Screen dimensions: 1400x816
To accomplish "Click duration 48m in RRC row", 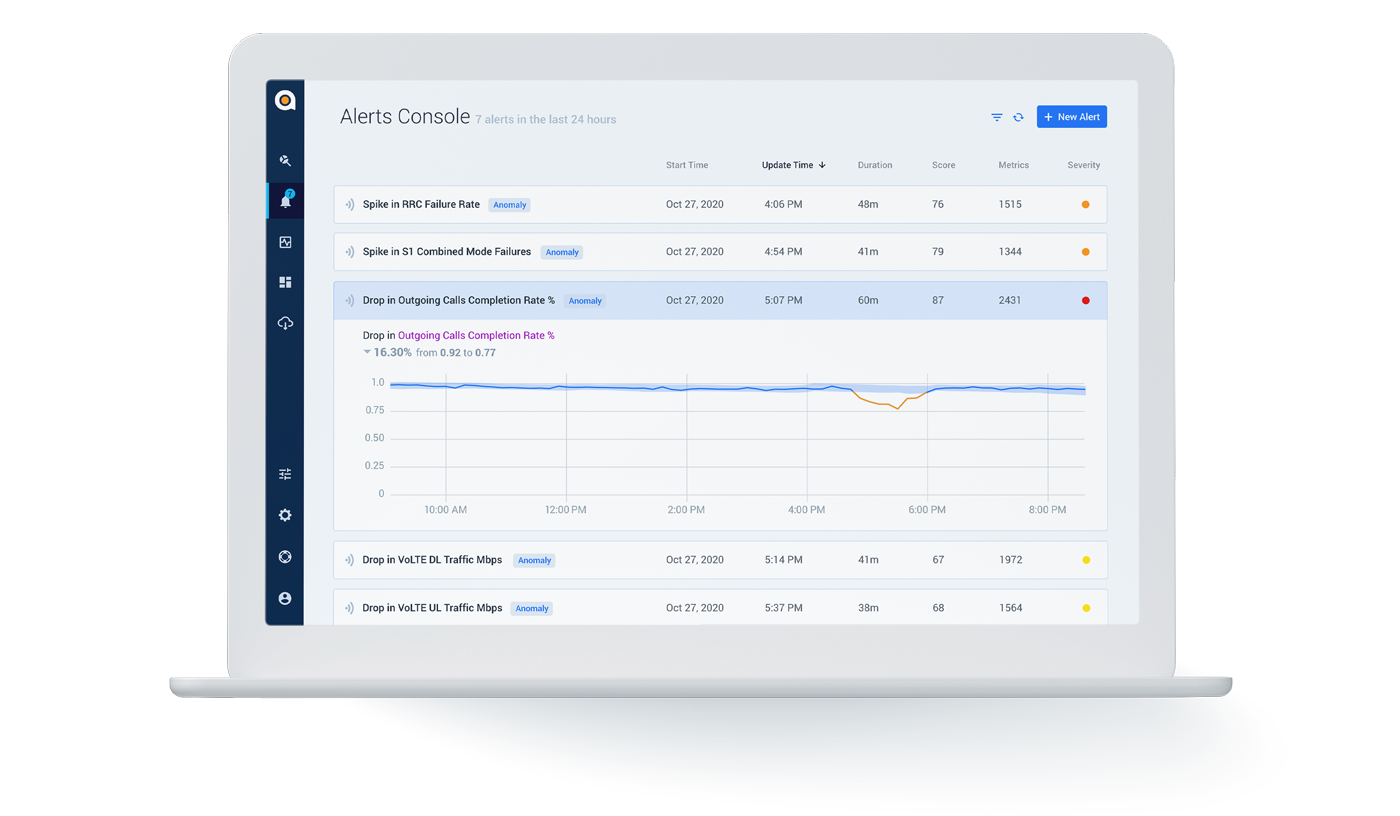I will click(x=868, y=204).
